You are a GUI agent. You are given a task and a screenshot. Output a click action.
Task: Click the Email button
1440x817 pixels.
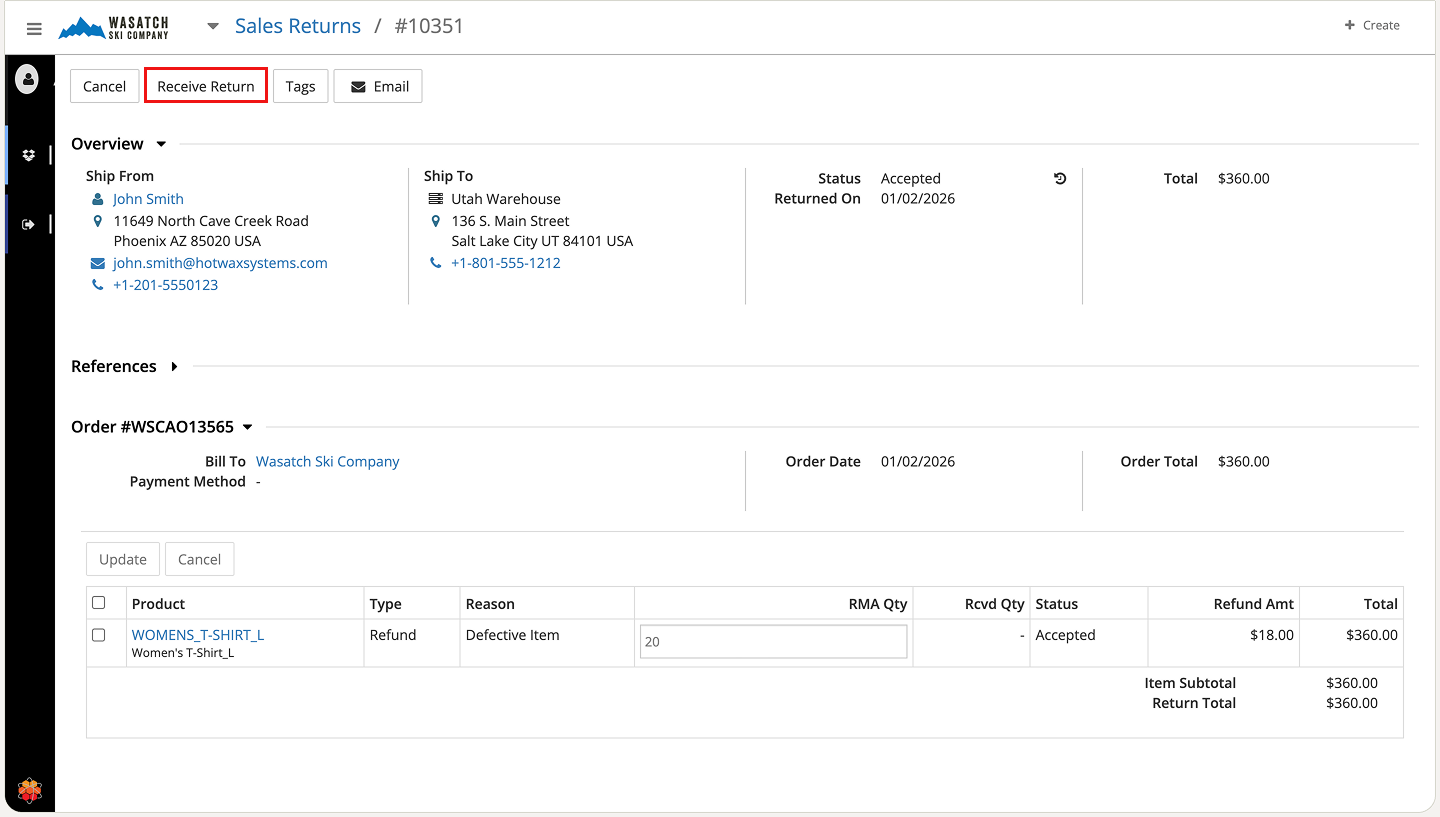point(378,86)
